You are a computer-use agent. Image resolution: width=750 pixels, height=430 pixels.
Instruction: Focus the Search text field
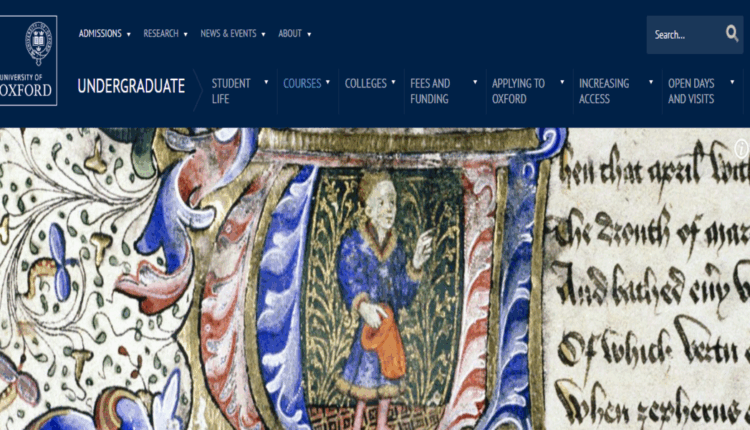(x=685, y=35)
